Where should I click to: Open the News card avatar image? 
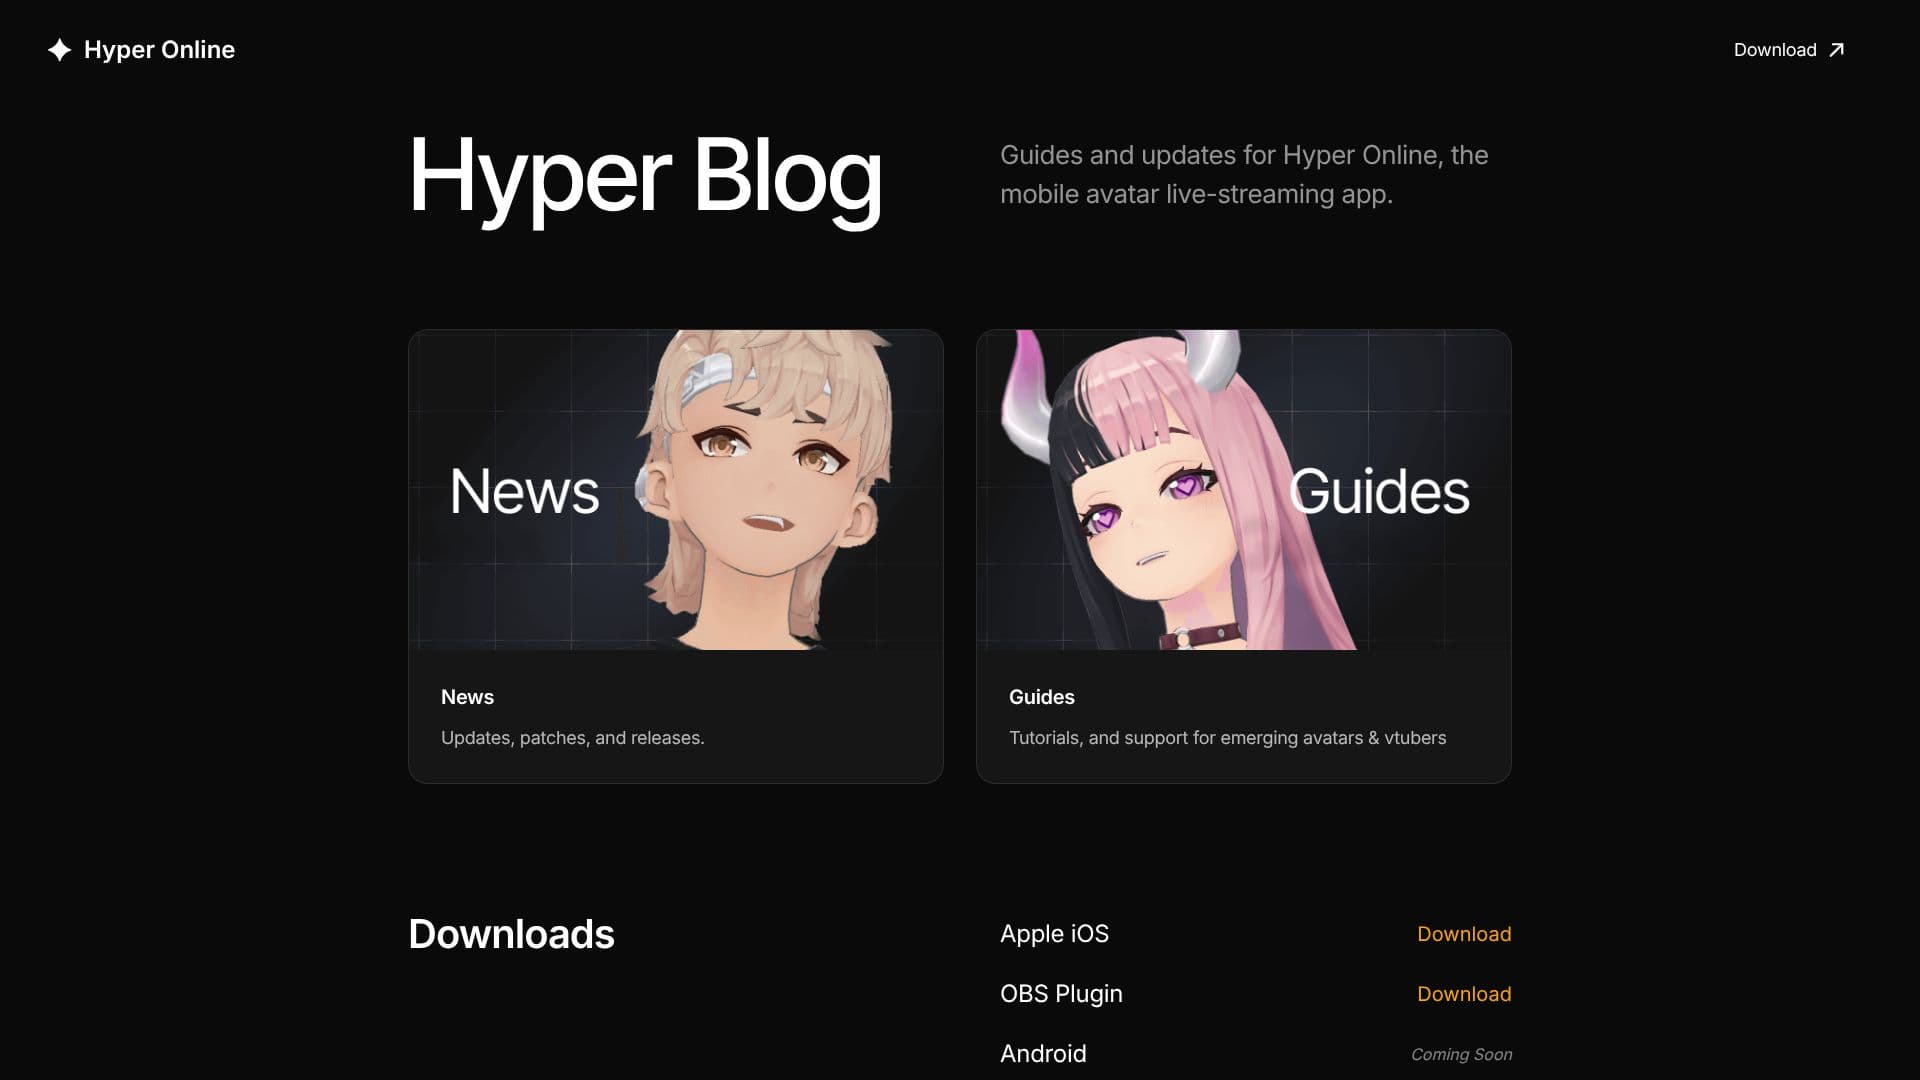point(676,490)
